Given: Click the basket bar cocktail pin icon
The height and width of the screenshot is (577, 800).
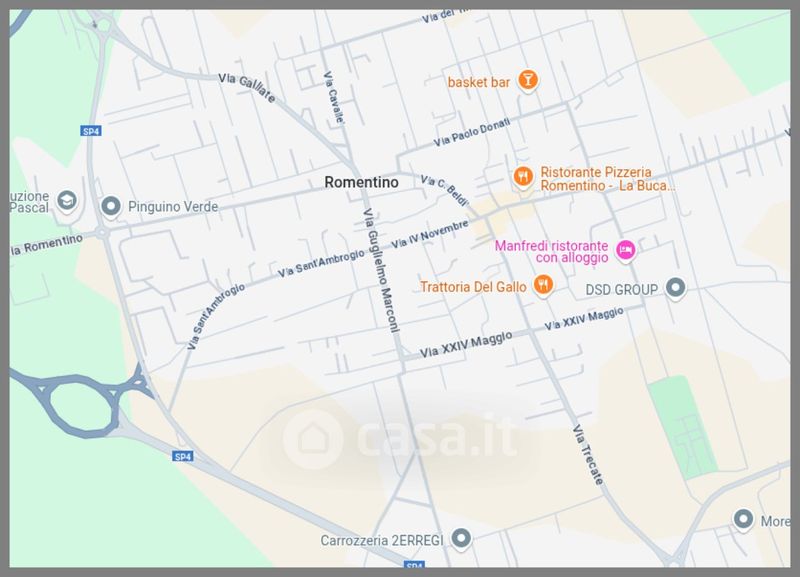Looking at the screenshot, I should tap(528, 81).
